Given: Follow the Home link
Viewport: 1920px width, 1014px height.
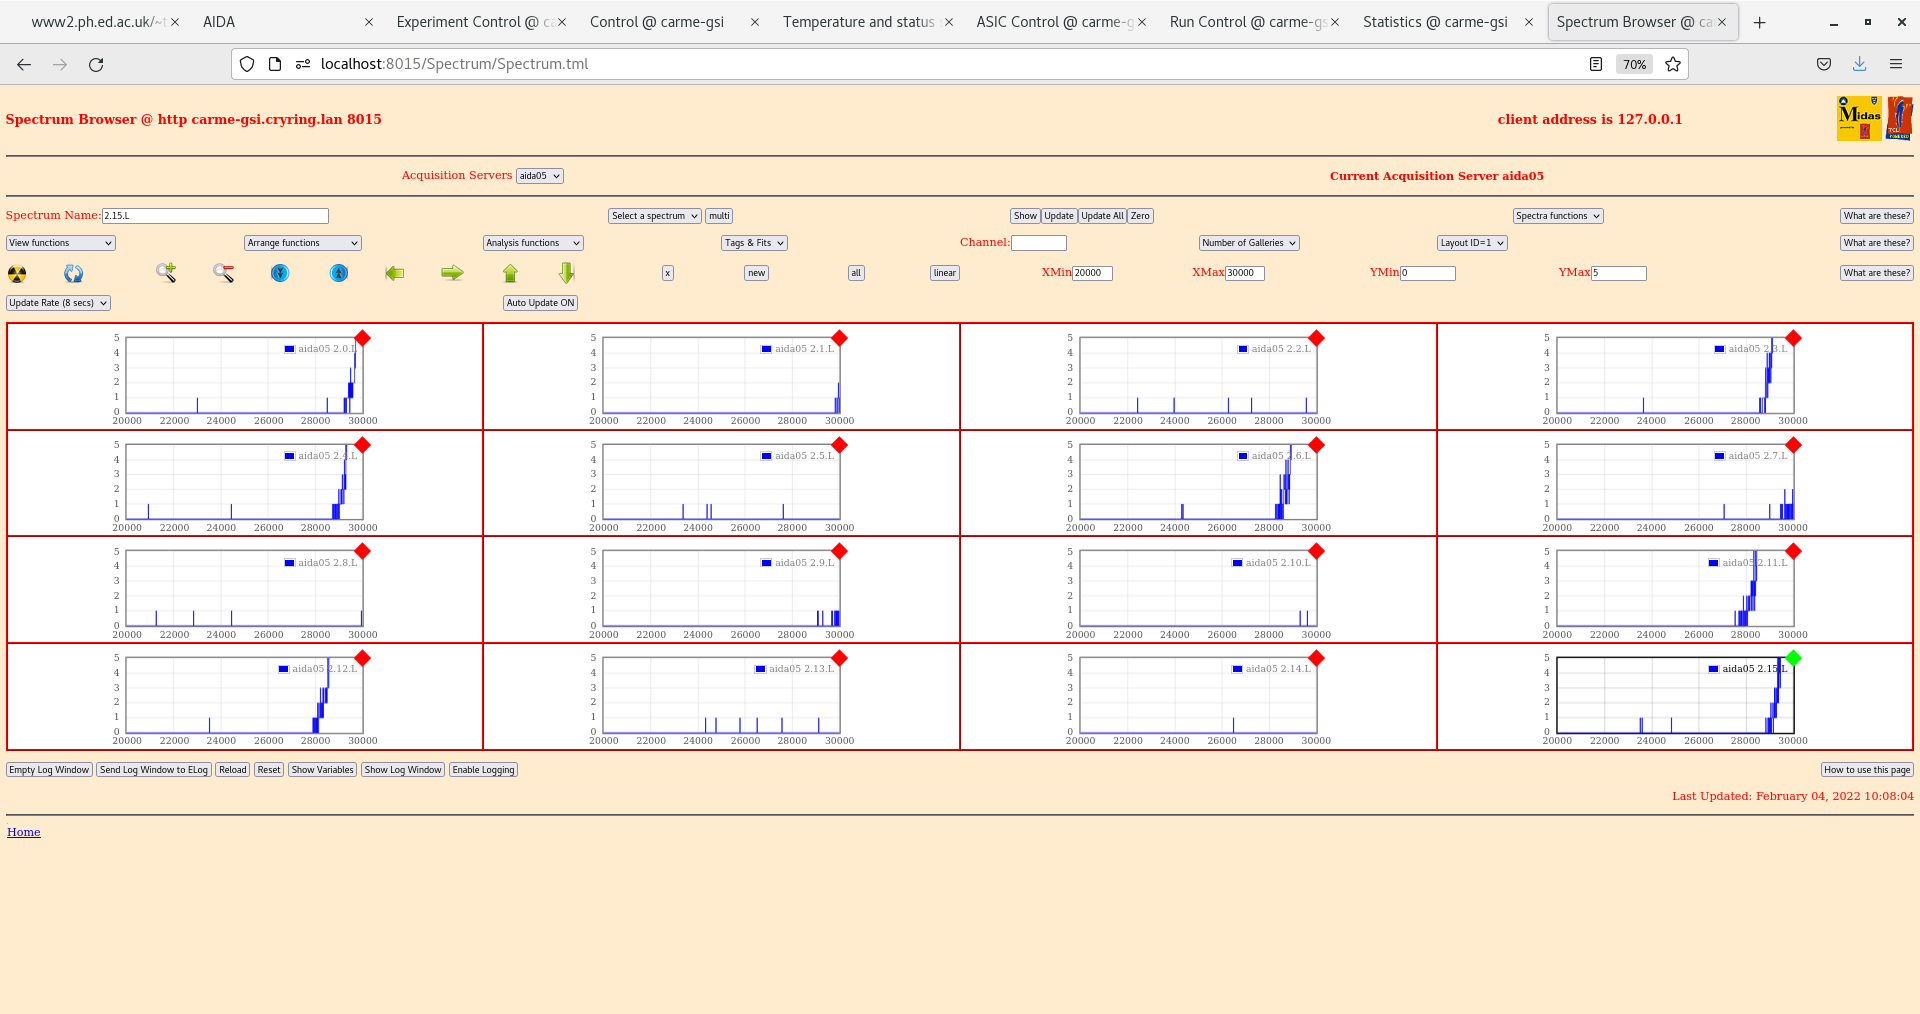Looking at the screenshot, I should click(24, 832).
